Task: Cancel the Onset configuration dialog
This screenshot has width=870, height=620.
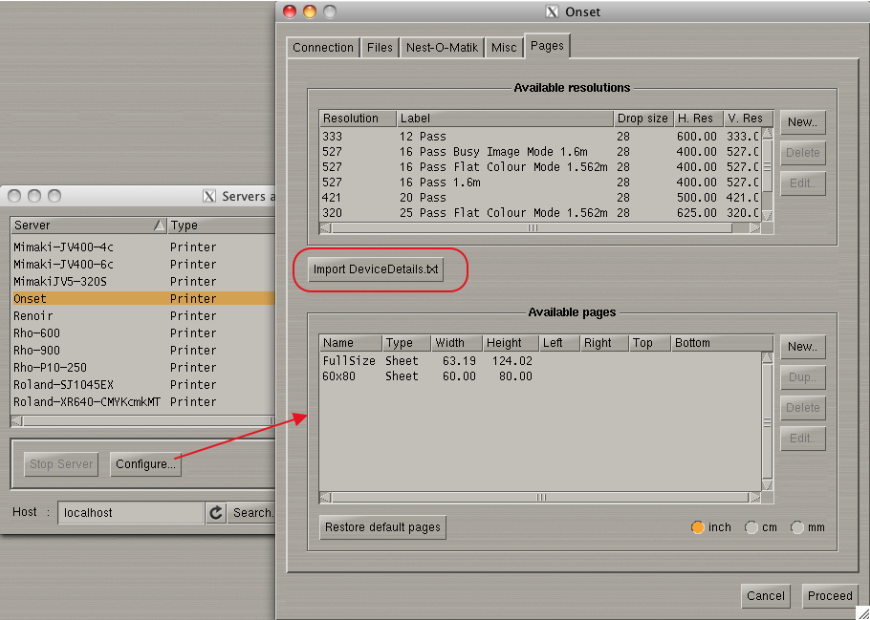Action: click(x=765, y=596)
